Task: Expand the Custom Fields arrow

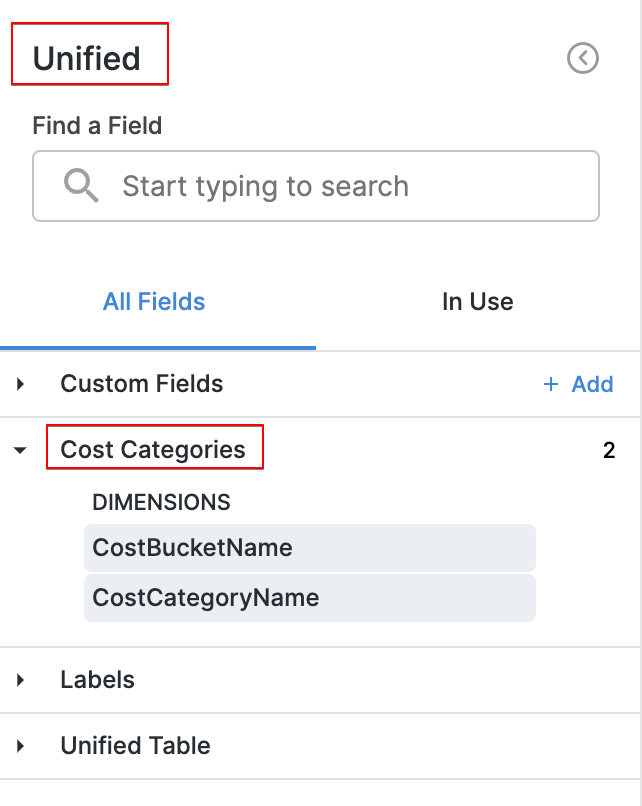Action: tap(20, 384)
